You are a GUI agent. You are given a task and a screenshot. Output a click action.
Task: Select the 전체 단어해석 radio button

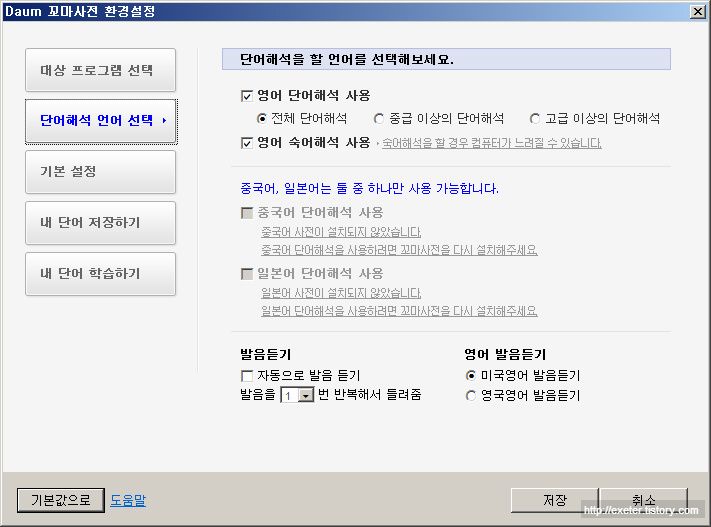click(x=262, y=119)
